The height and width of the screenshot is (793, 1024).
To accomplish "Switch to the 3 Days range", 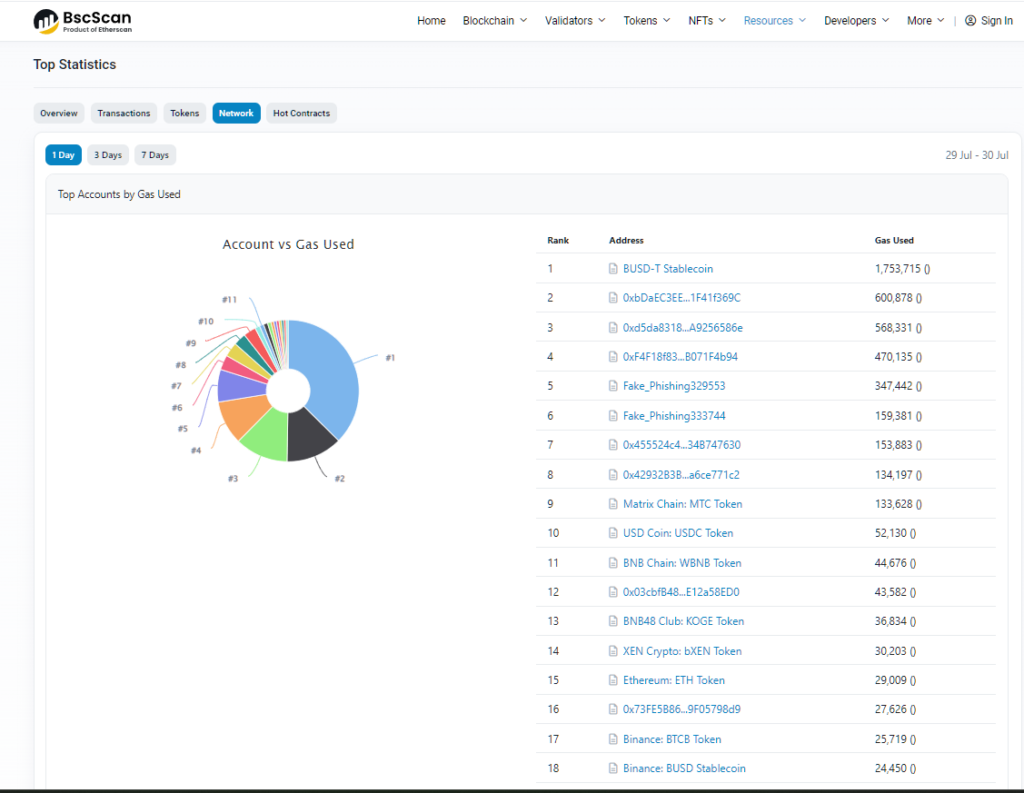I will pyautogui.click(x=108, y=155).
